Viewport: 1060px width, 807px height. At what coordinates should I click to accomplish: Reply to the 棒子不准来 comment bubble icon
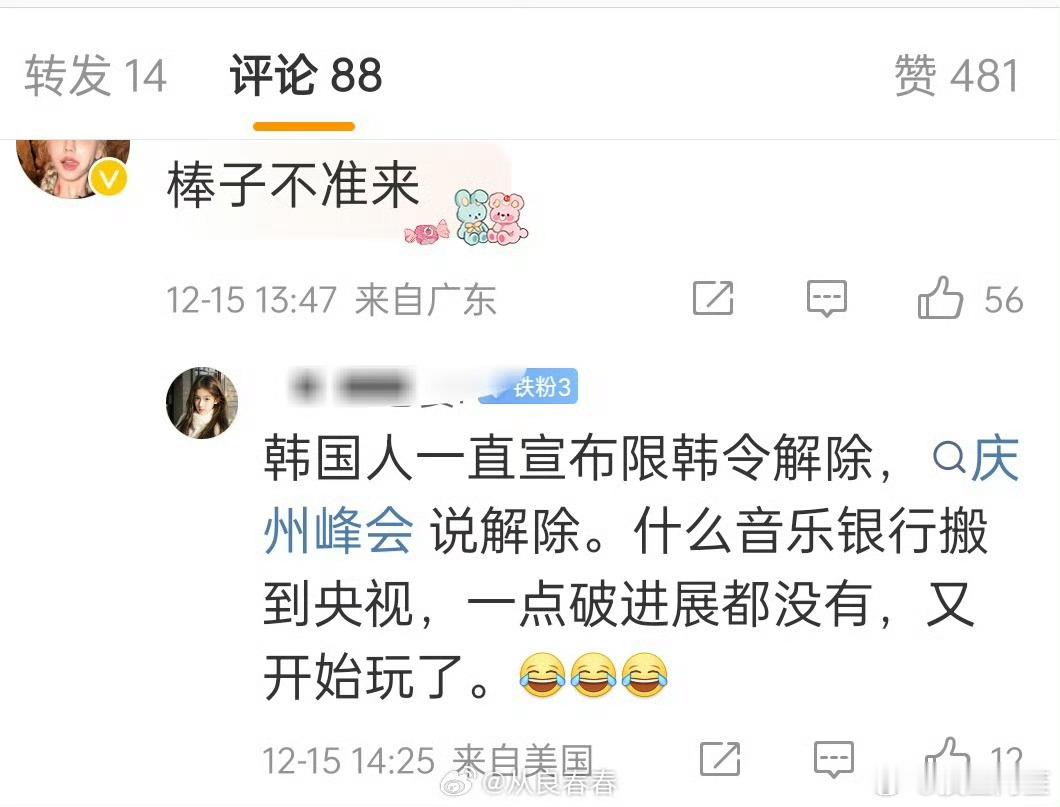tap(826, 299)
